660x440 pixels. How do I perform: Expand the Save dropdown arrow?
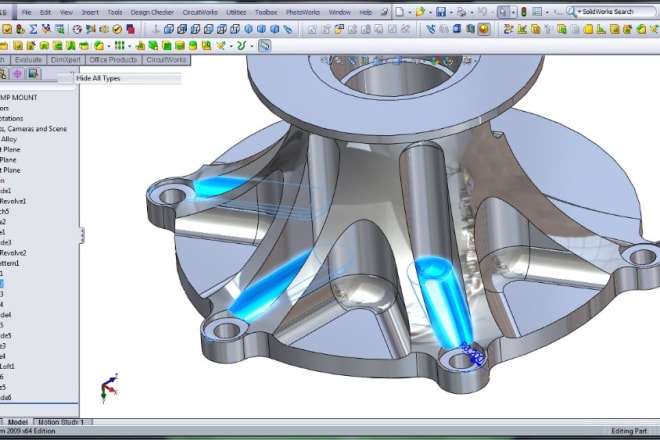pyautogui.click(x=451, y=13)
